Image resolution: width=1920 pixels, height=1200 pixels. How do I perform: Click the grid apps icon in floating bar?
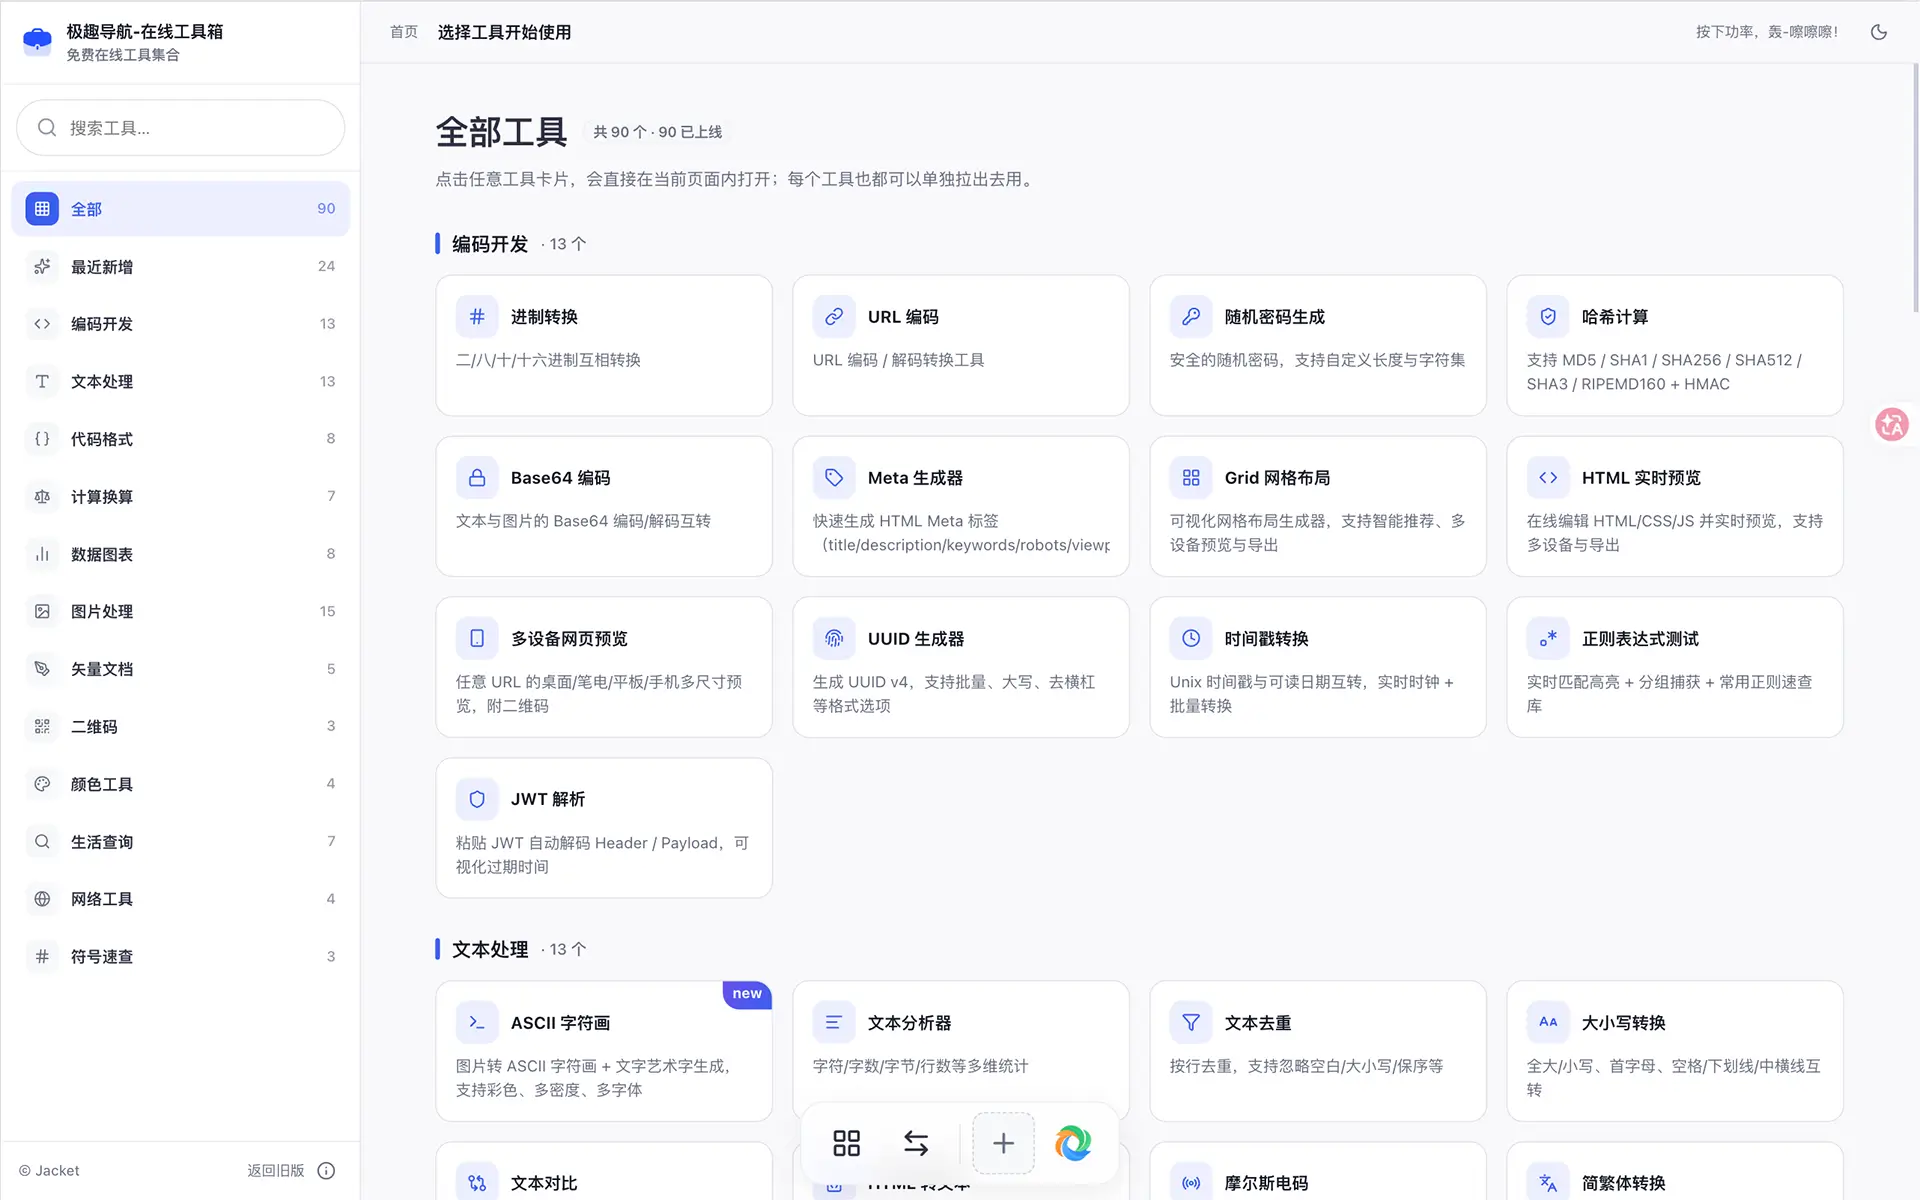point(847,1143)
